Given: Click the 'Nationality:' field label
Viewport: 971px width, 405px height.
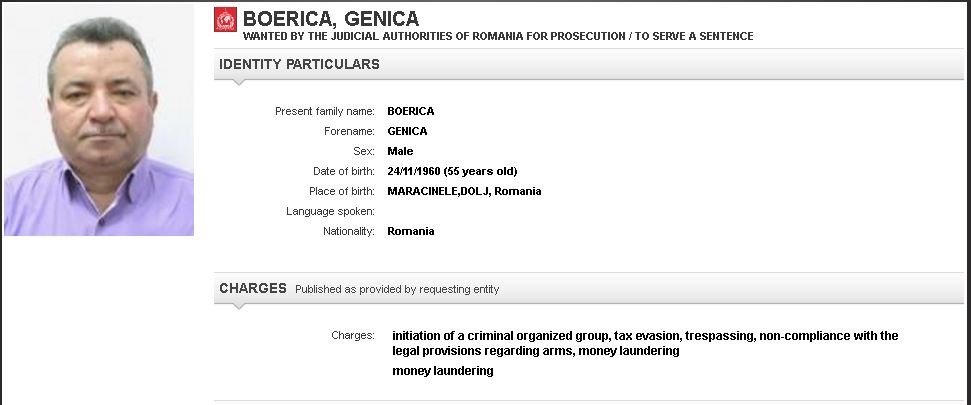Looking at the screenshot, I should (349, 231).
